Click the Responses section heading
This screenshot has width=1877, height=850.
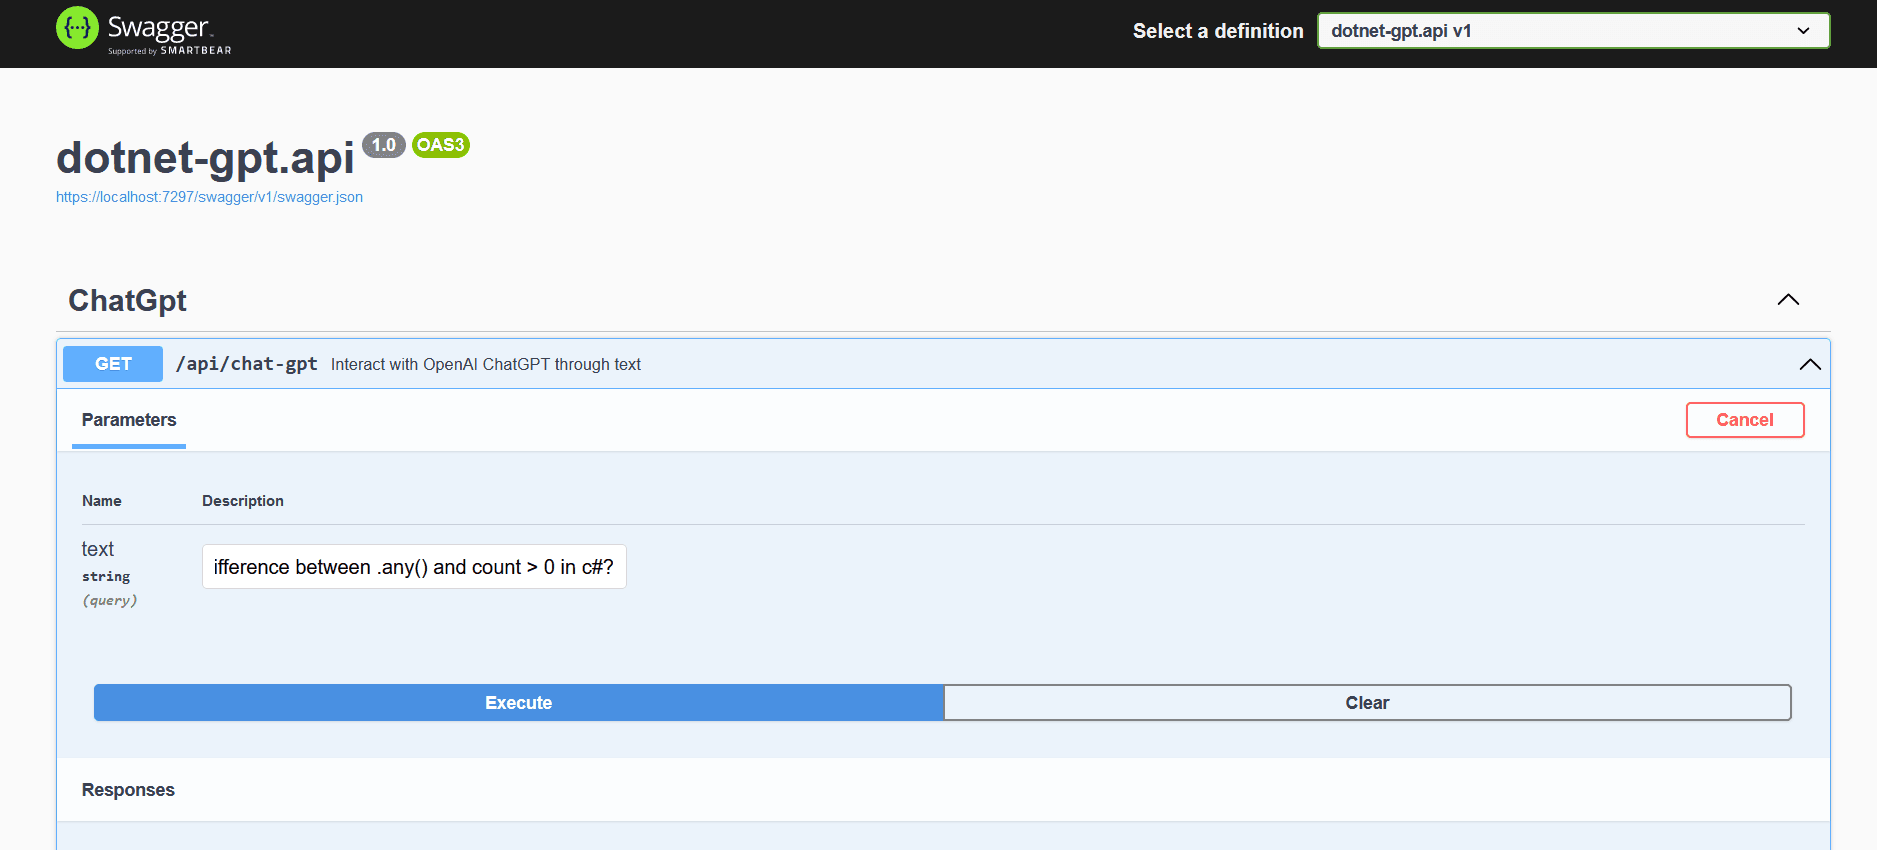pos(128,790)
